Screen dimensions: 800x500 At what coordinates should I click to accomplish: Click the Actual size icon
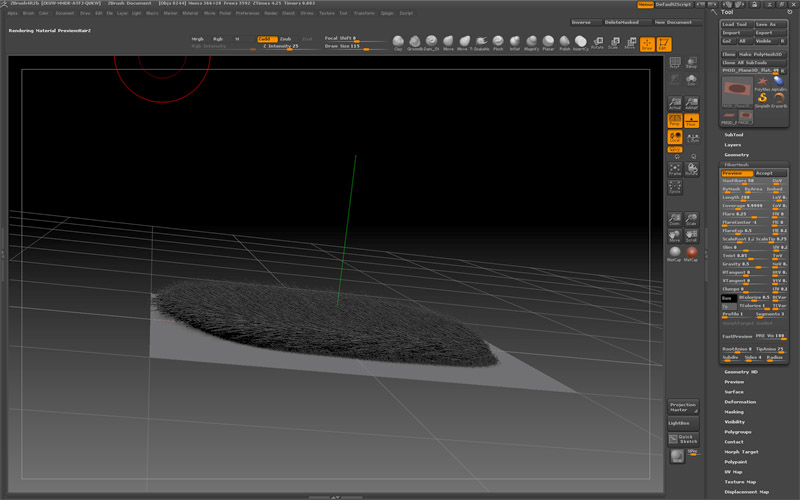[x=675, y=103]
